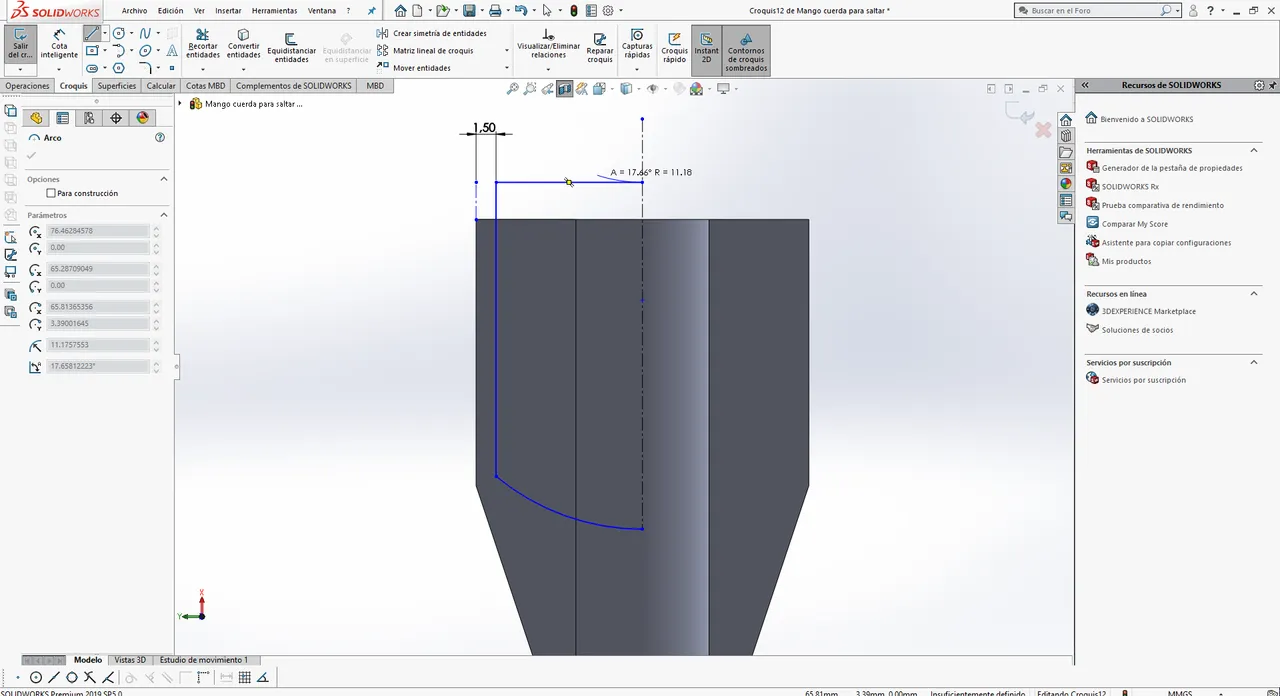Viewport: 1280px width, 696px height.
Task: Click the Print icon in the top toolbar
Action: click(495, 10)
